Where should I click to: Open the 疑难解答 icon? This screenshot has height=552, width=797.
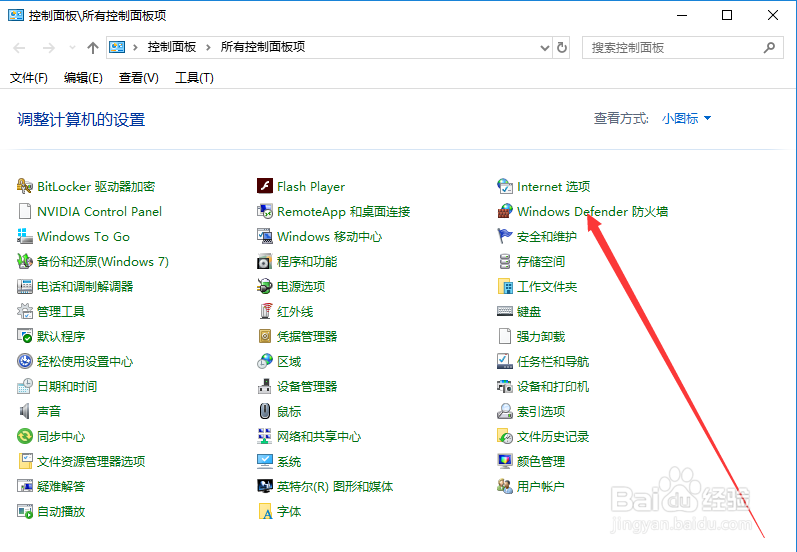(24, 486)
